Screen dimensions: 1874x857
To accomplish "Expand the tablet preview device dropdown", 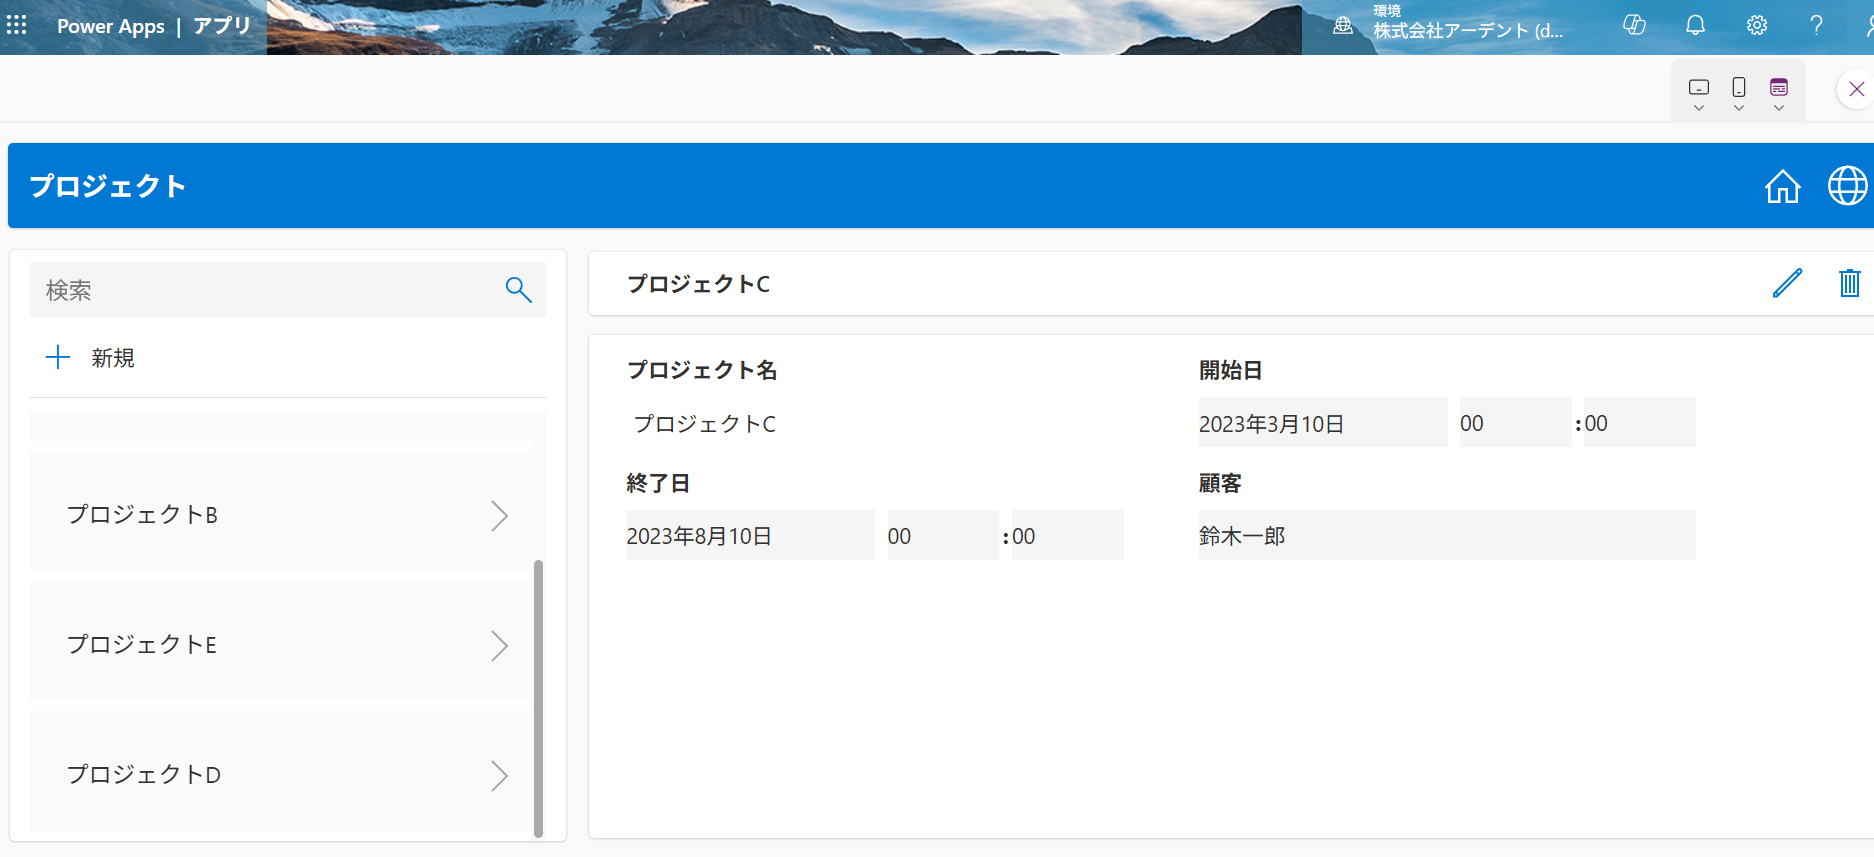I will 1698,108.
